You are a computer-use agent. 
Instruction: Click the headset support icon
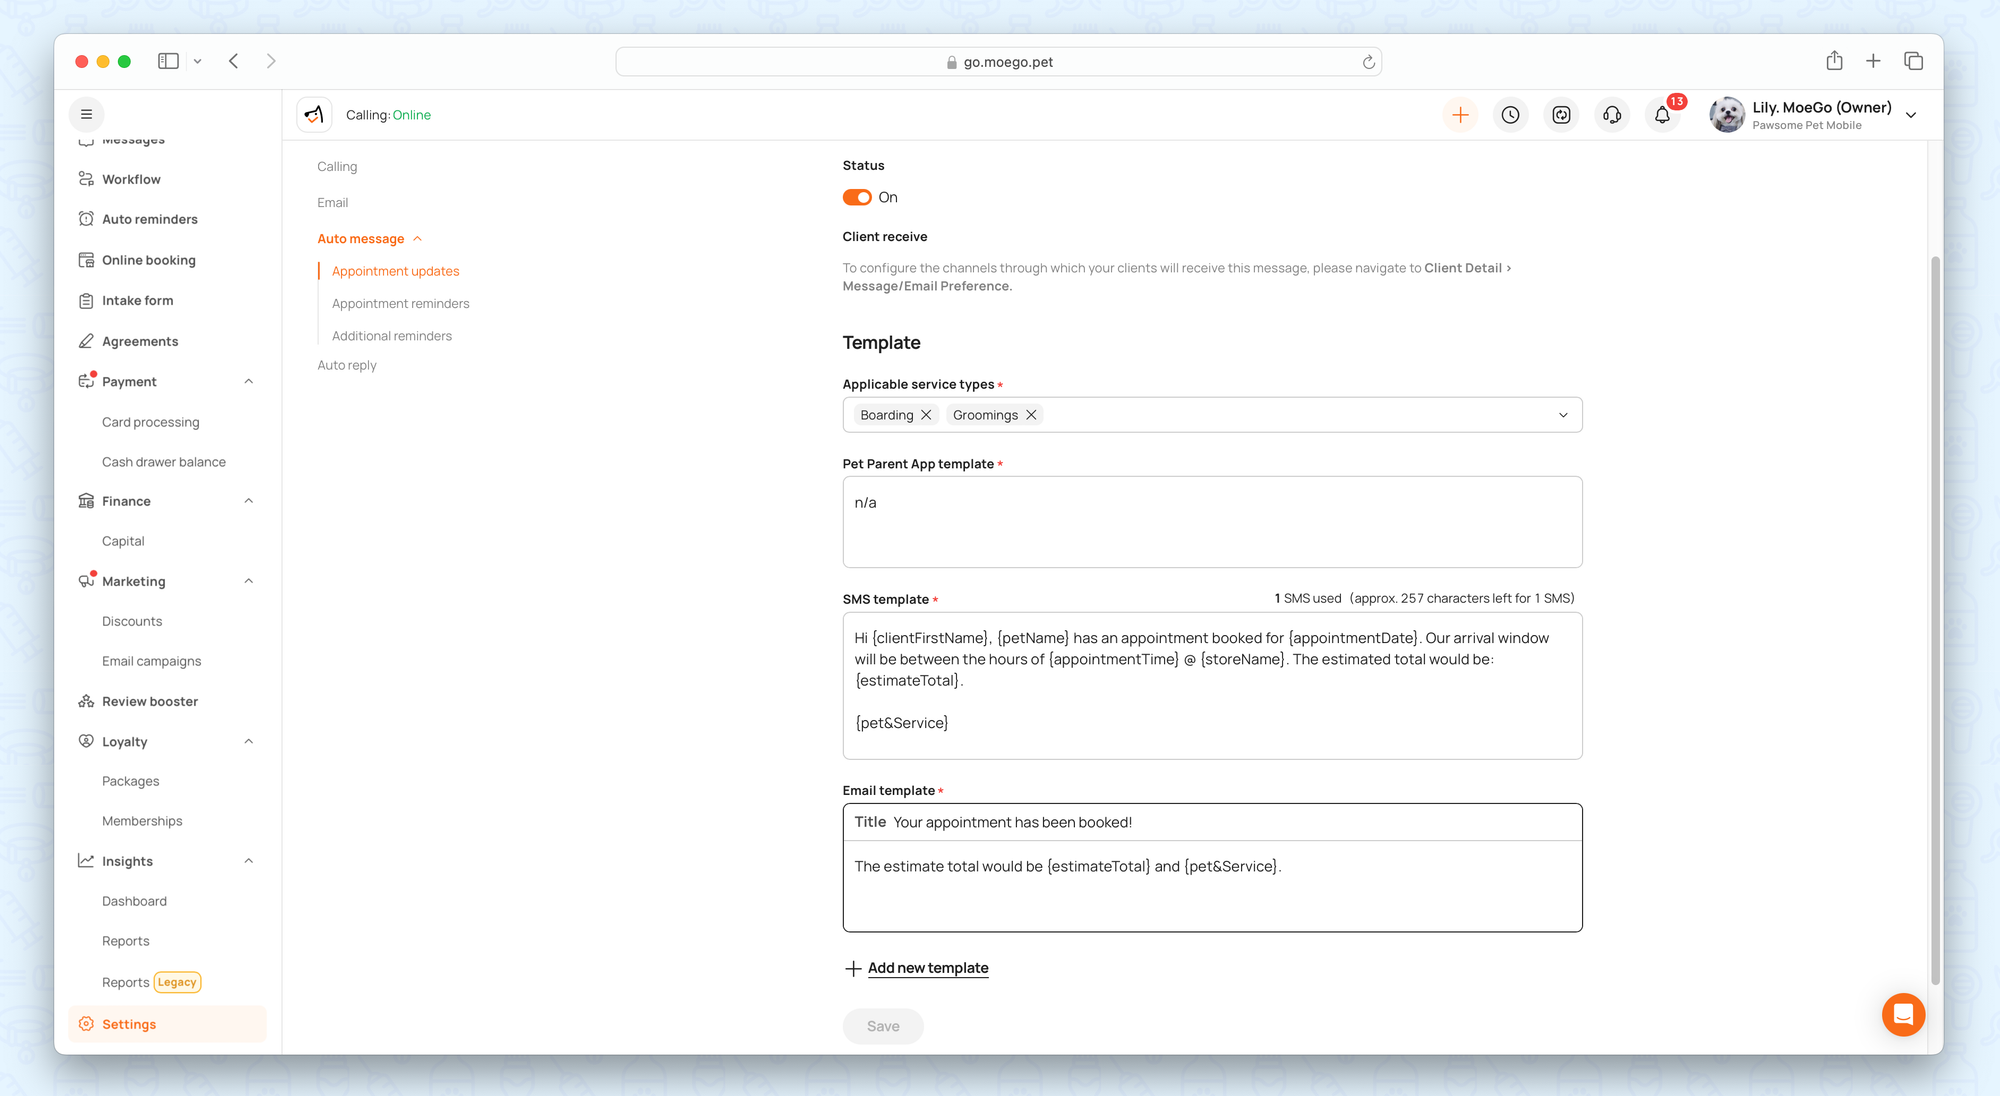tap(1612, 115)
